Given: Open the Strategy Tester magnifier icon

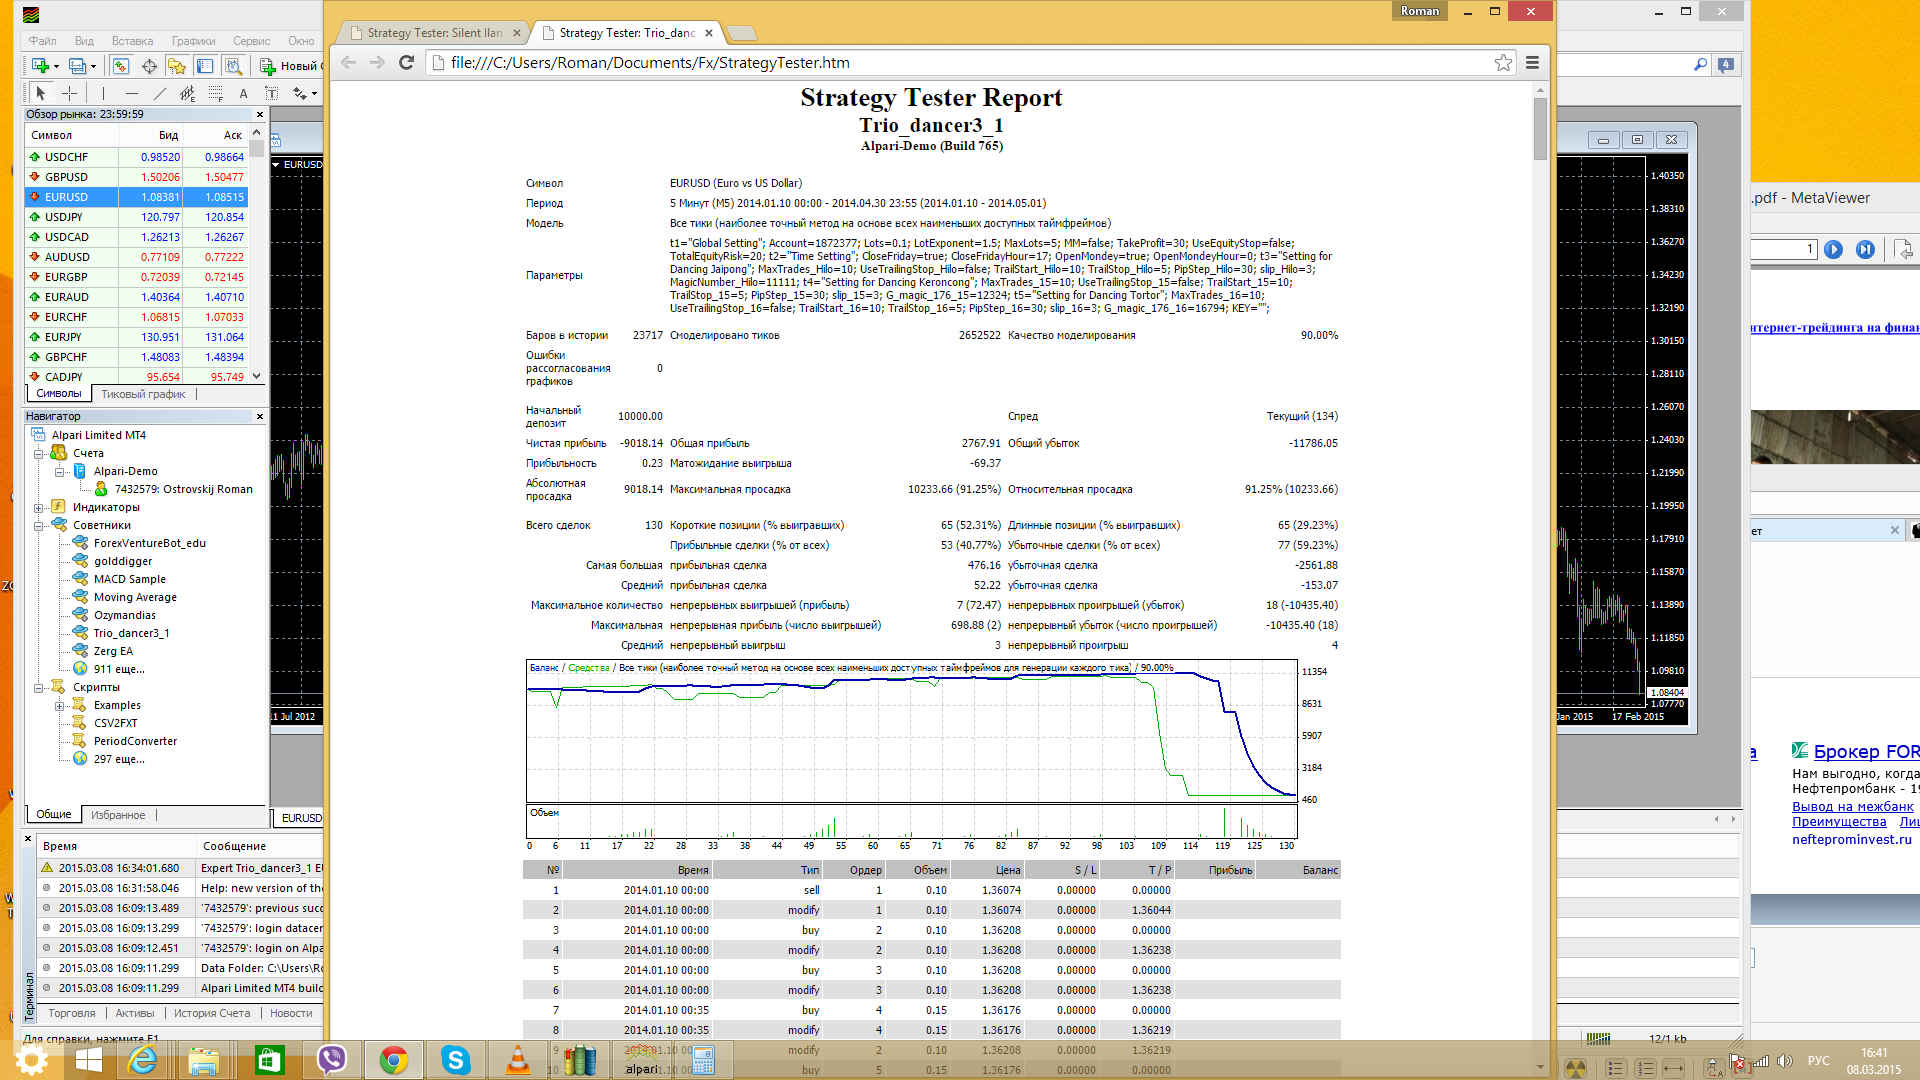Looking at the screenshot, I should (x=233, y=66).
